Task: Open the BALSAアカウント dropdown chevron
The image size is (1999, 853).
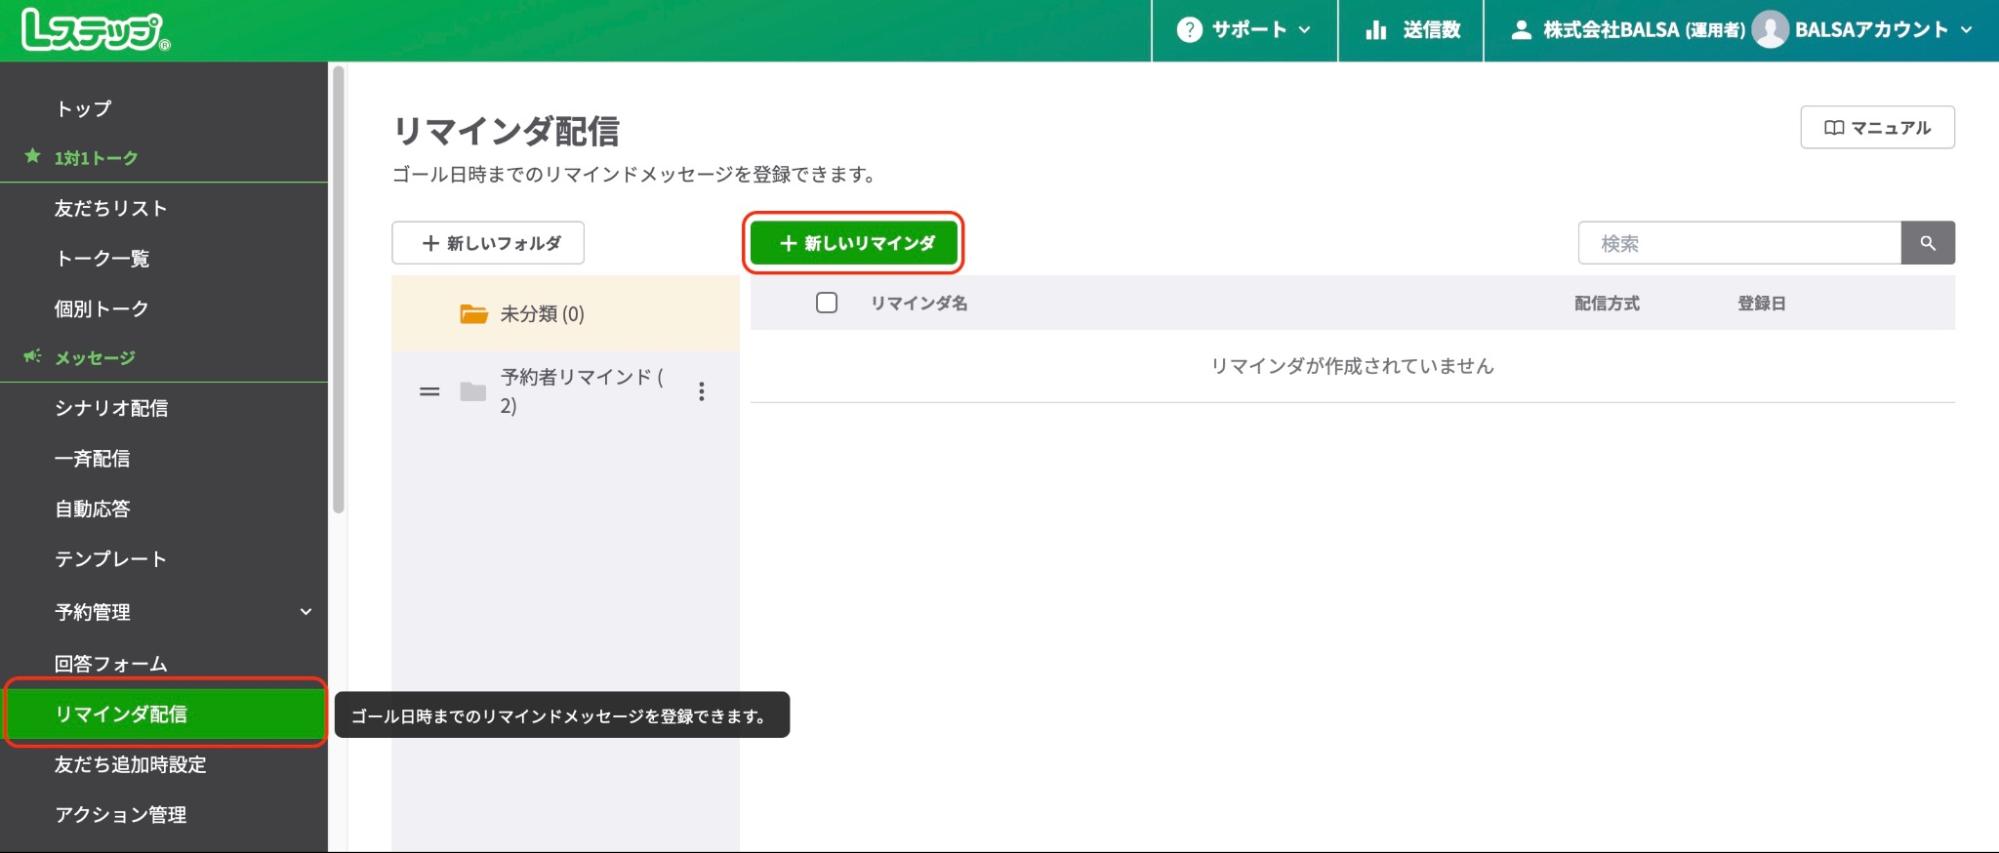Action: [x=1966, y=30]
